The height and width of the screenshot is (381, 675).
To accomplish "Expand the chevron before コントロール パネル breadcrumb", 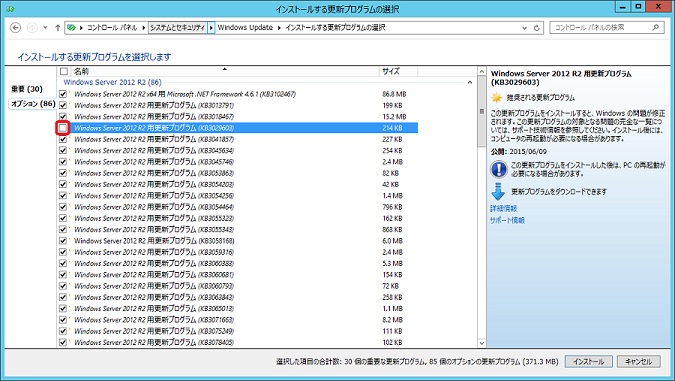I will pyautogui.click(x=81, y=28).
